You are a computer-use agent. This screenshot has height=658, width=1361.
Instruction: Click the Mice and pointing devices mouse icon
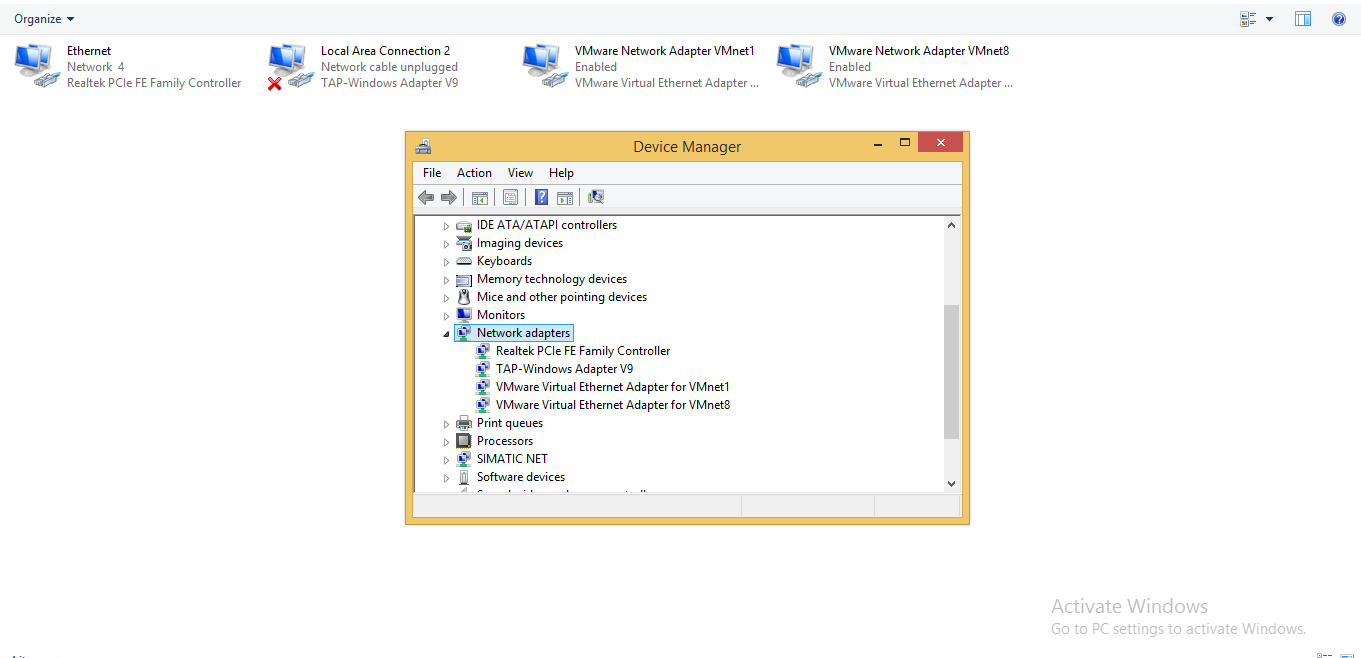(464, 297)
